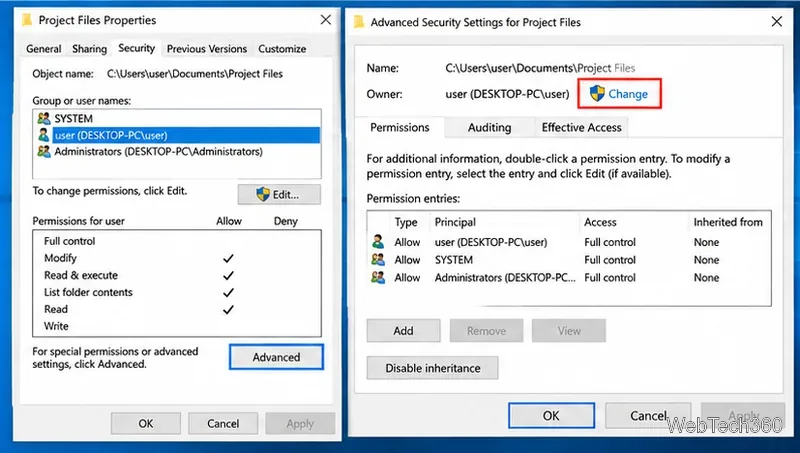This screenshot has width=800, height=453.
Task: Click Cancel in Project Files Properties
Action: coord(223,423)
